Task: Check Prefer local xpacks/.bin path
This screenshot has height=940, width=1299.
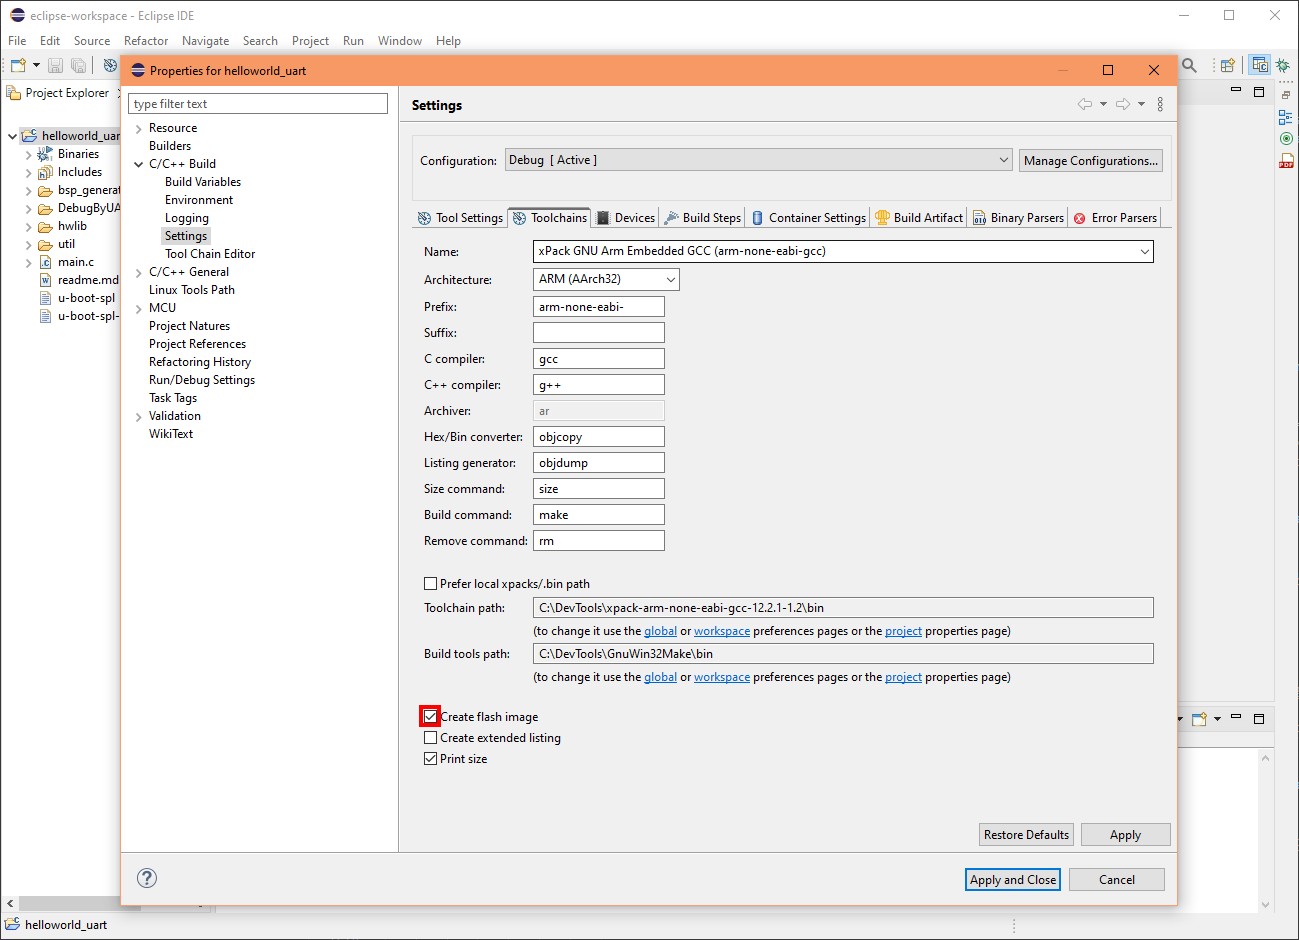Action: tap(430, 583)
